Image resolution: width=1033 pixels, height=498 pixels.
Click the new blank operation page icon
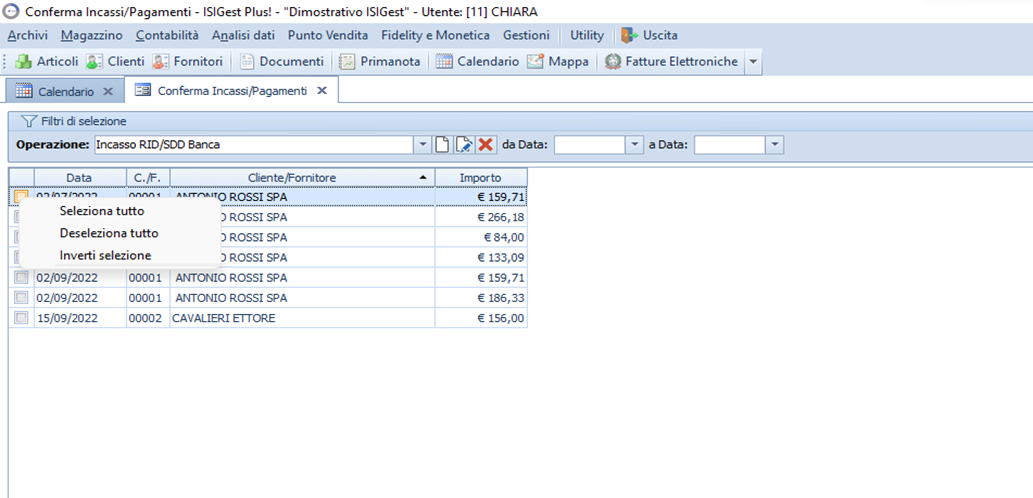point(442,145)
